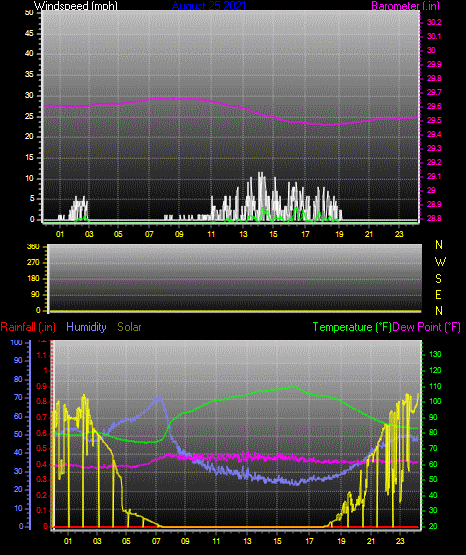This screenshot has height=555, width=466.
Task: Click the green temperature curve's peak
Action: coord(294,387)
